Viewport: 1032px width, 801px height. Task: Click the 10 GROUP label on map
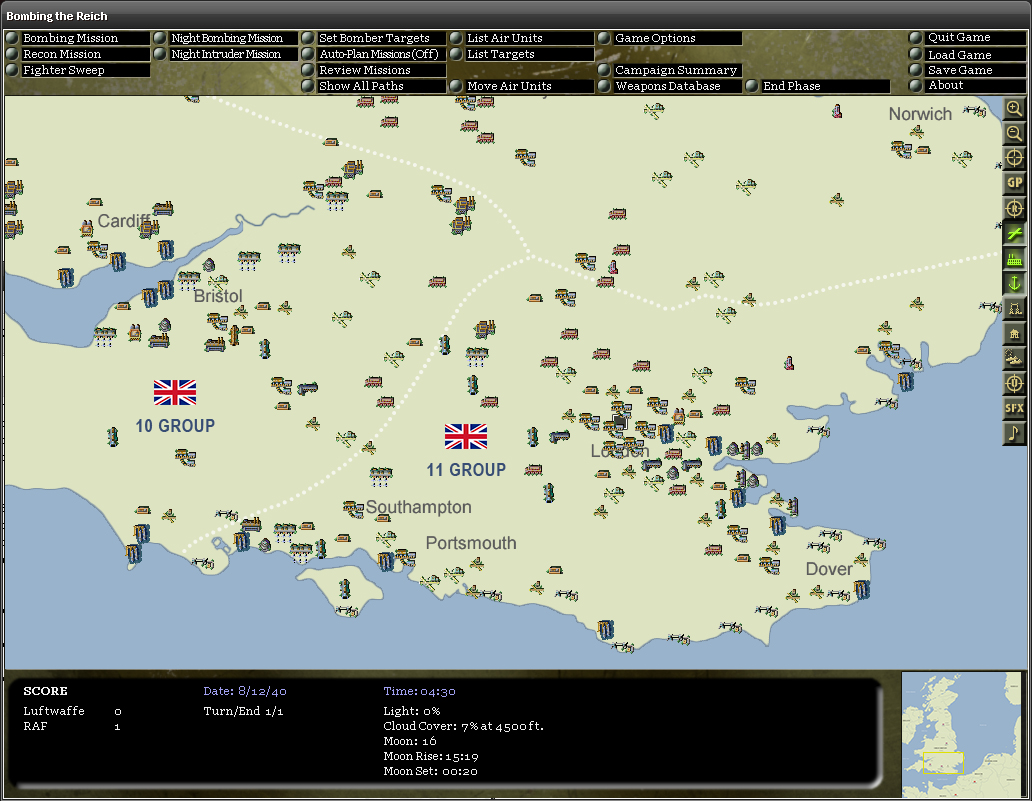pyautogui.click(x=175, y=426)
